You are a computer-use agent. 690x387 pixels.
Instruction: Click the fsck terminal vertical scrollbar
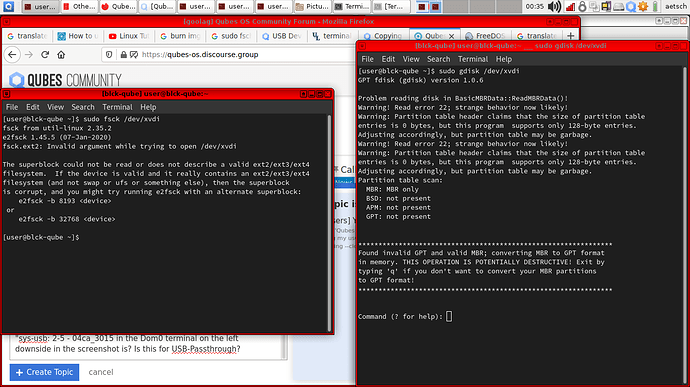[329, 223]
